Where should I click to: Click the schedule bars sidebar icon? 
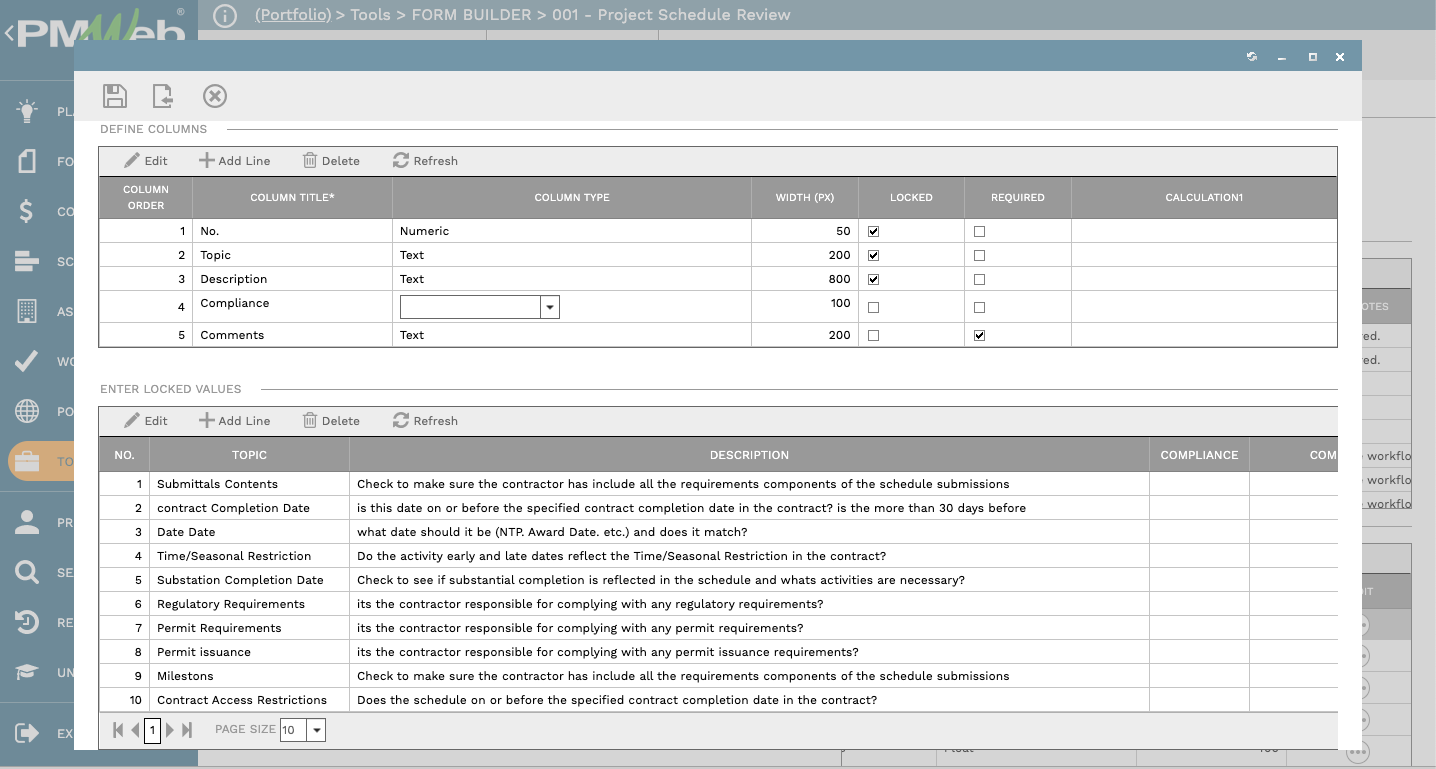coord(27,261)
